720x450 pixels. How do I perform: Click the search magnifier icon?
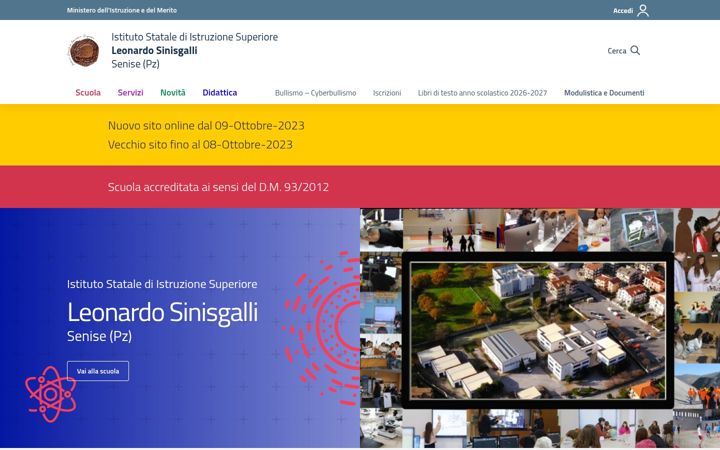635,50
